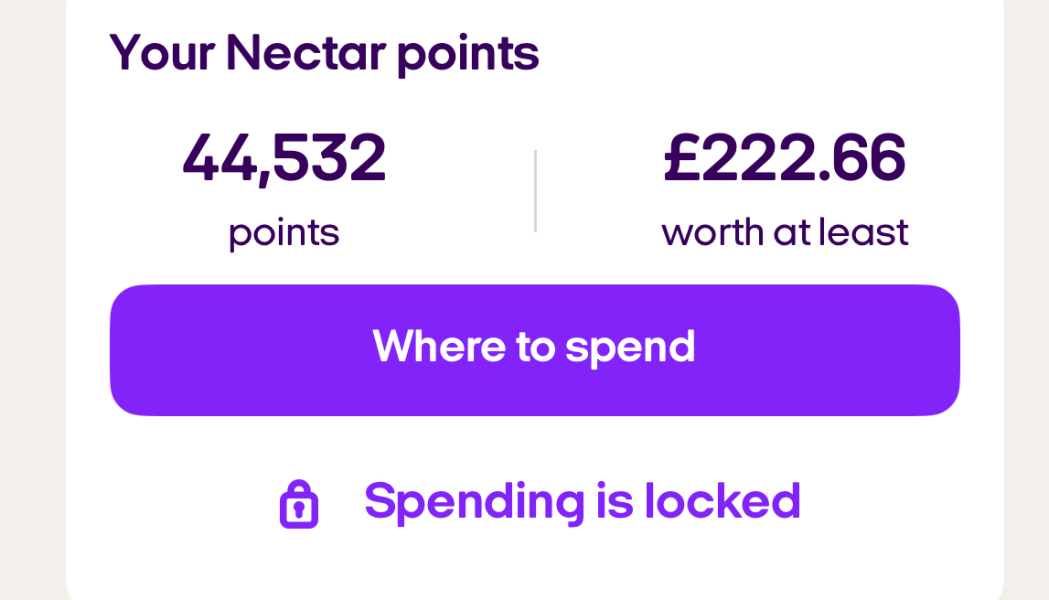This screenshot has height=600, width=1049.
Task: Click the word "Nectar" in the heading
Action: 304,53
